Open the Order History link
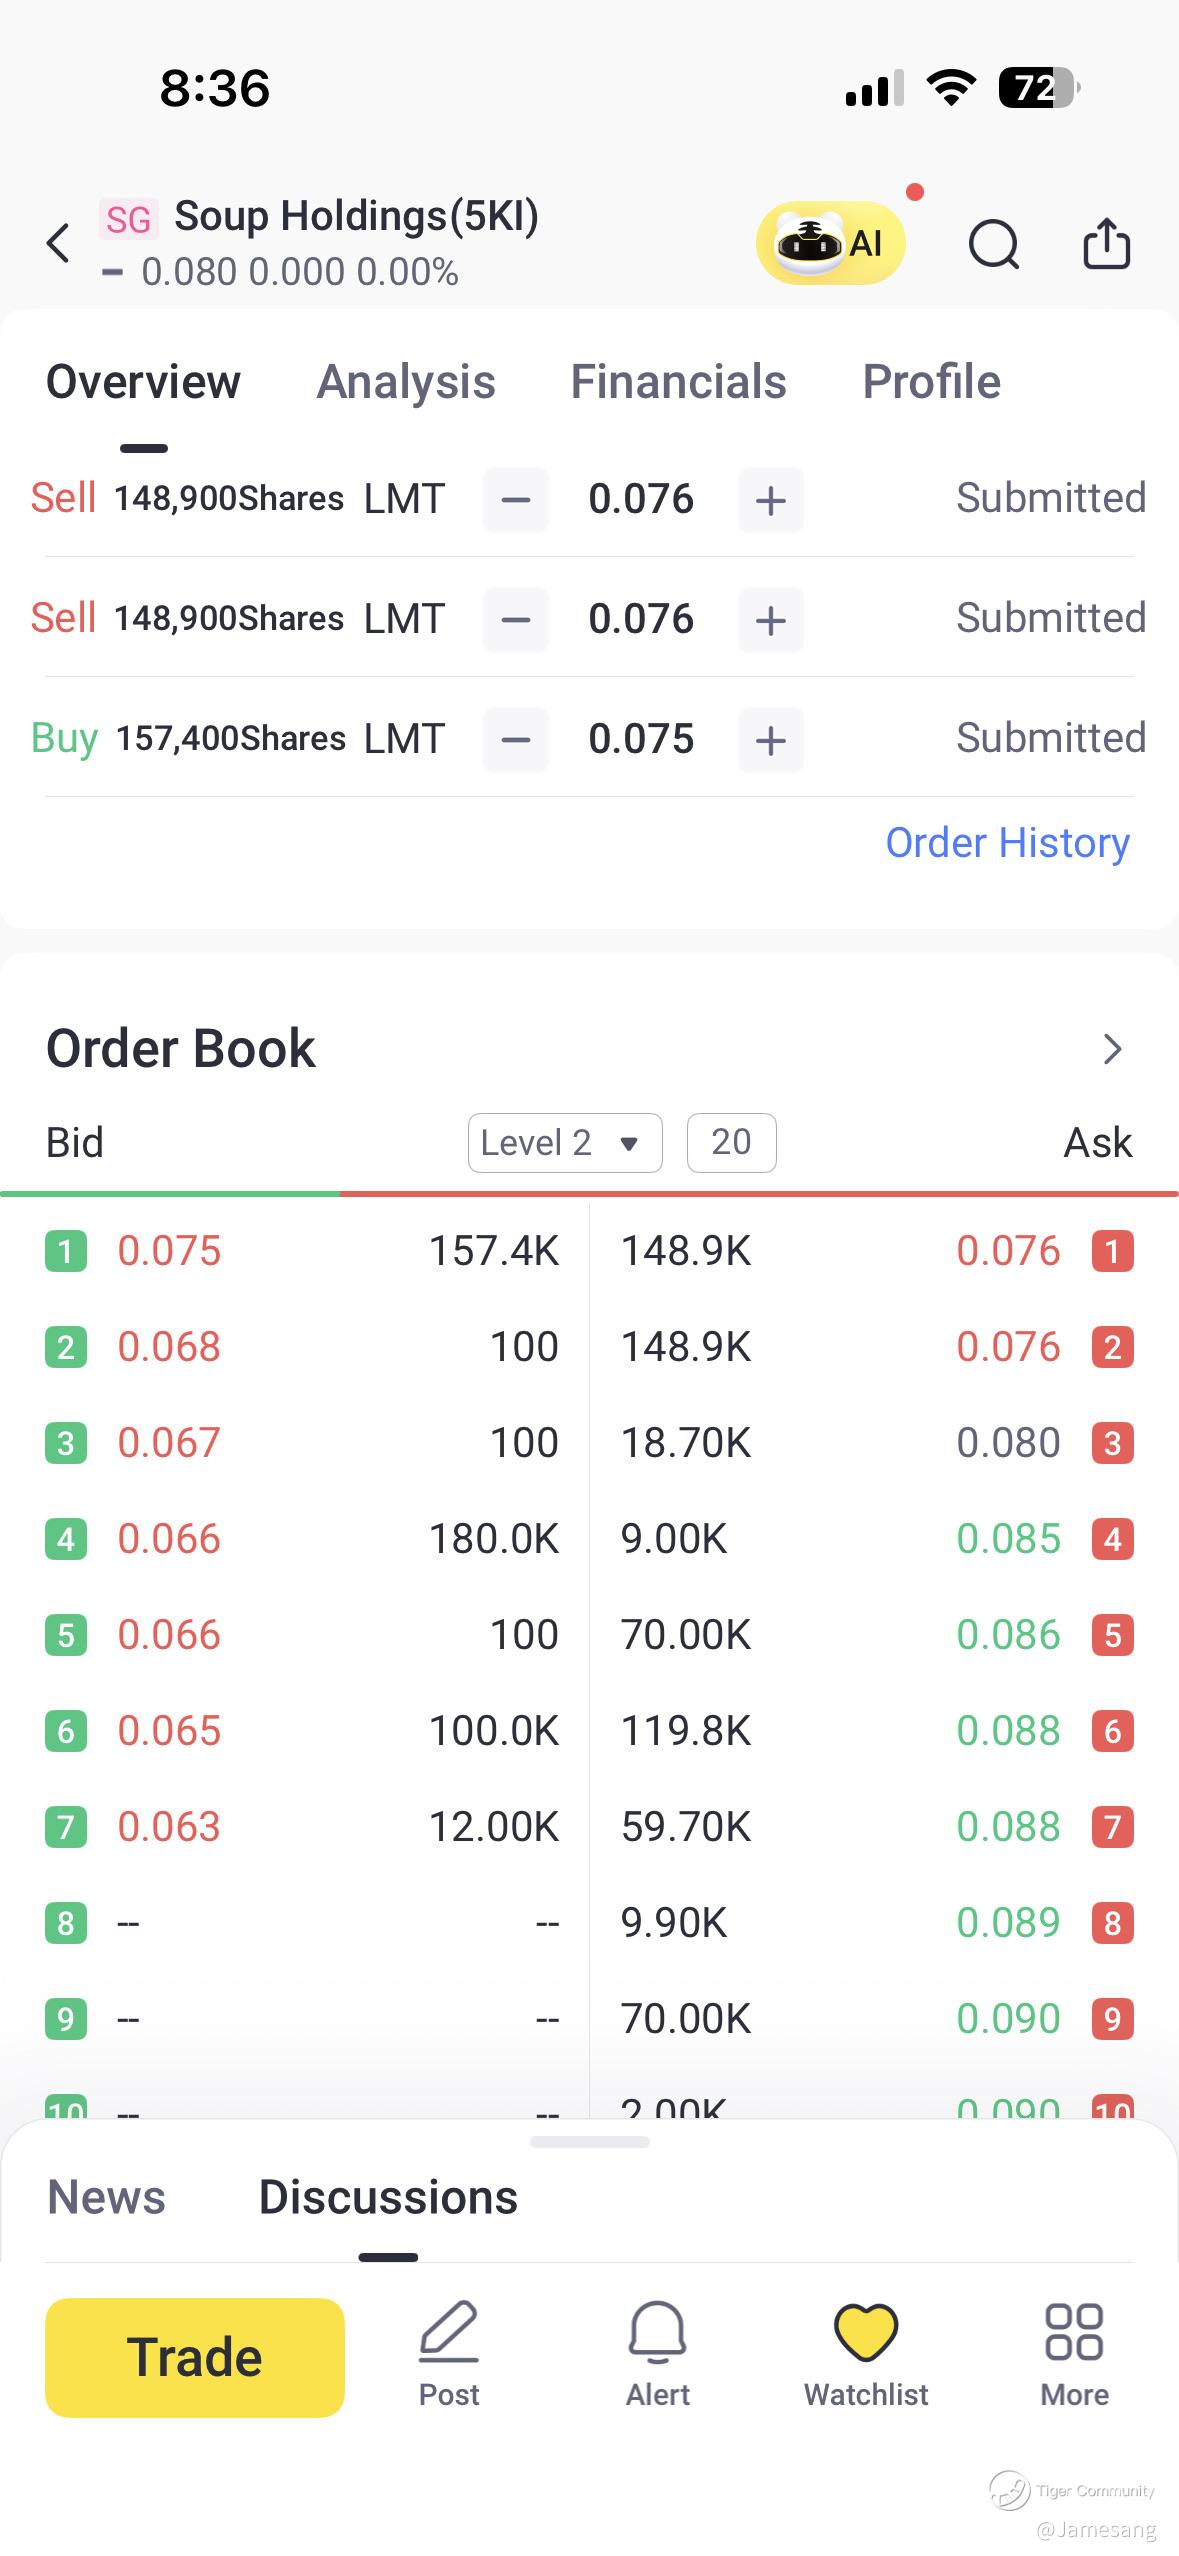 click(1007, 843)
